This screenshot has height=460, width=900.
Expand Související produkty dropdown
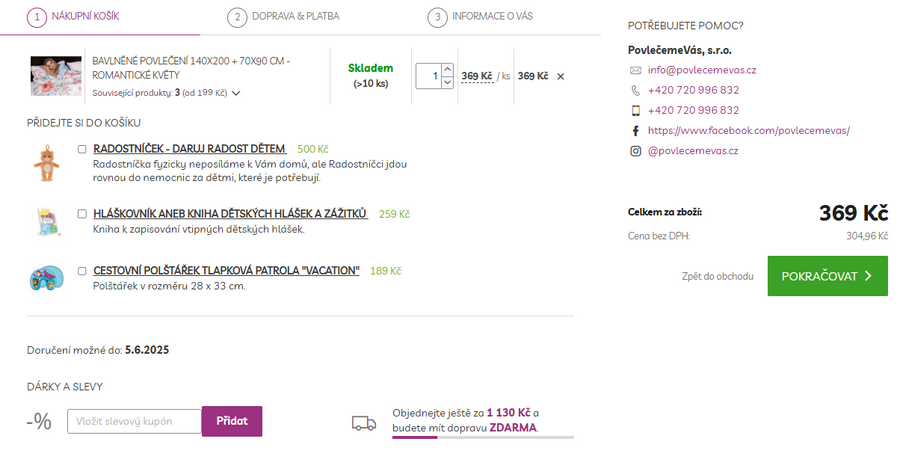pyautogui.click(x=236, y=93)
